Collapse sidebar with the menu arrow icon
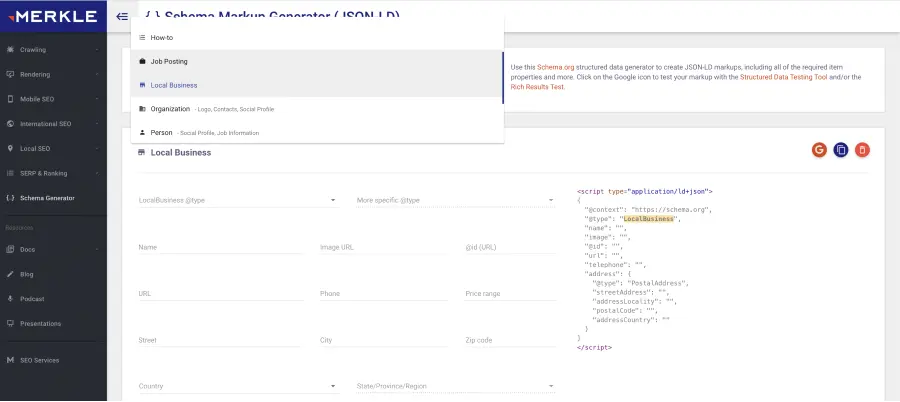The image size is (900, 402). point(122,16)
